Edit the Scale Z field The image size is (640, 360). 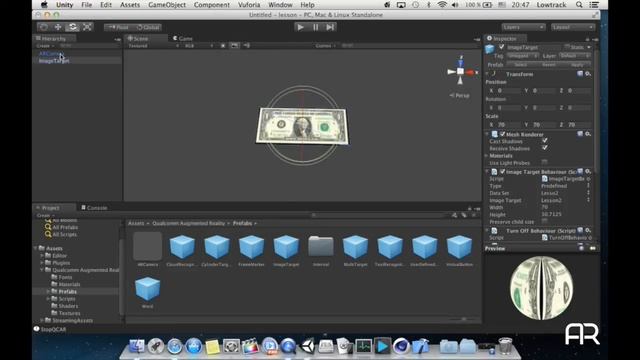(x=579, y=125)
